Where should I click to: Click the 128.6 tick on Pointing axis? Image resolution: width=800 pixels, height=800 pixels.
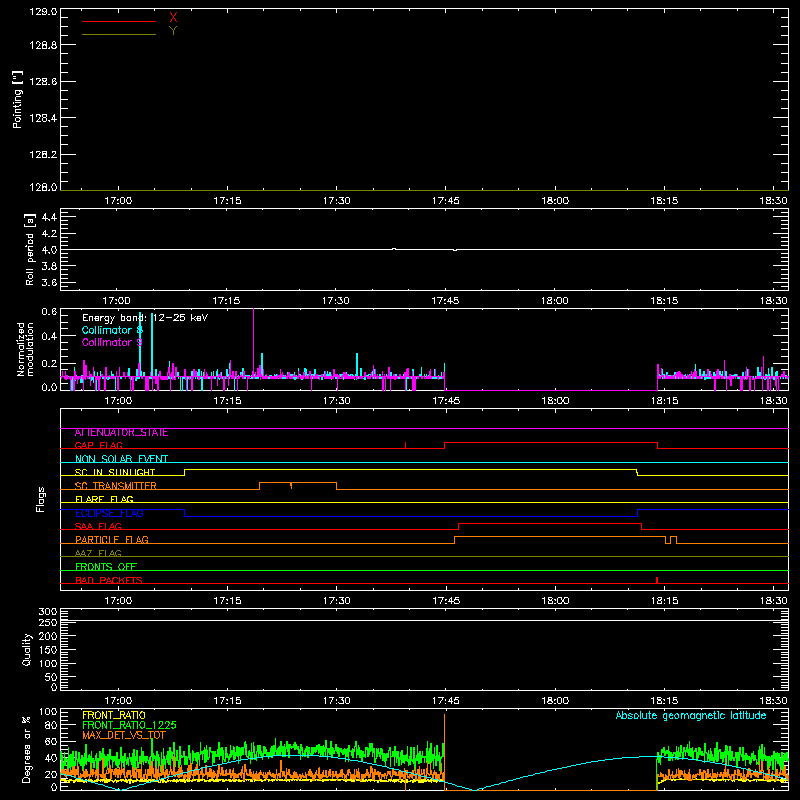43,81
